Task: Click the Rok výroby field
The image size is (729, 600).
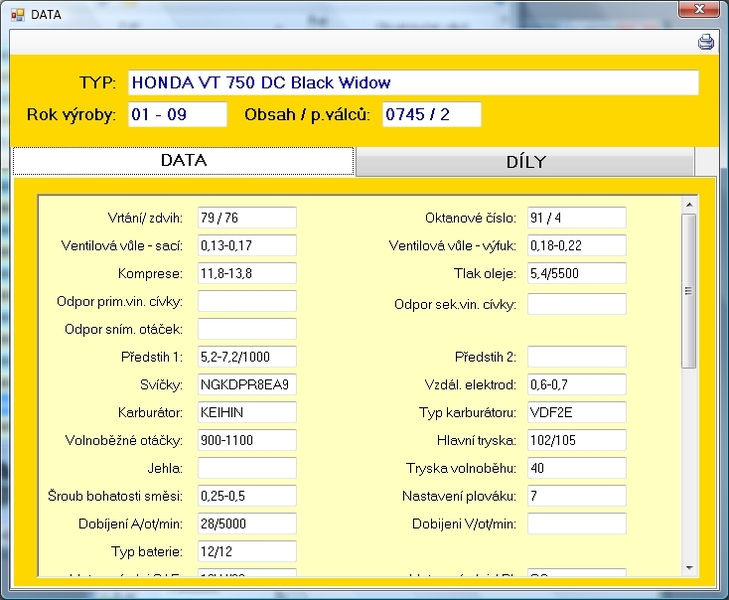Action: 178,114
